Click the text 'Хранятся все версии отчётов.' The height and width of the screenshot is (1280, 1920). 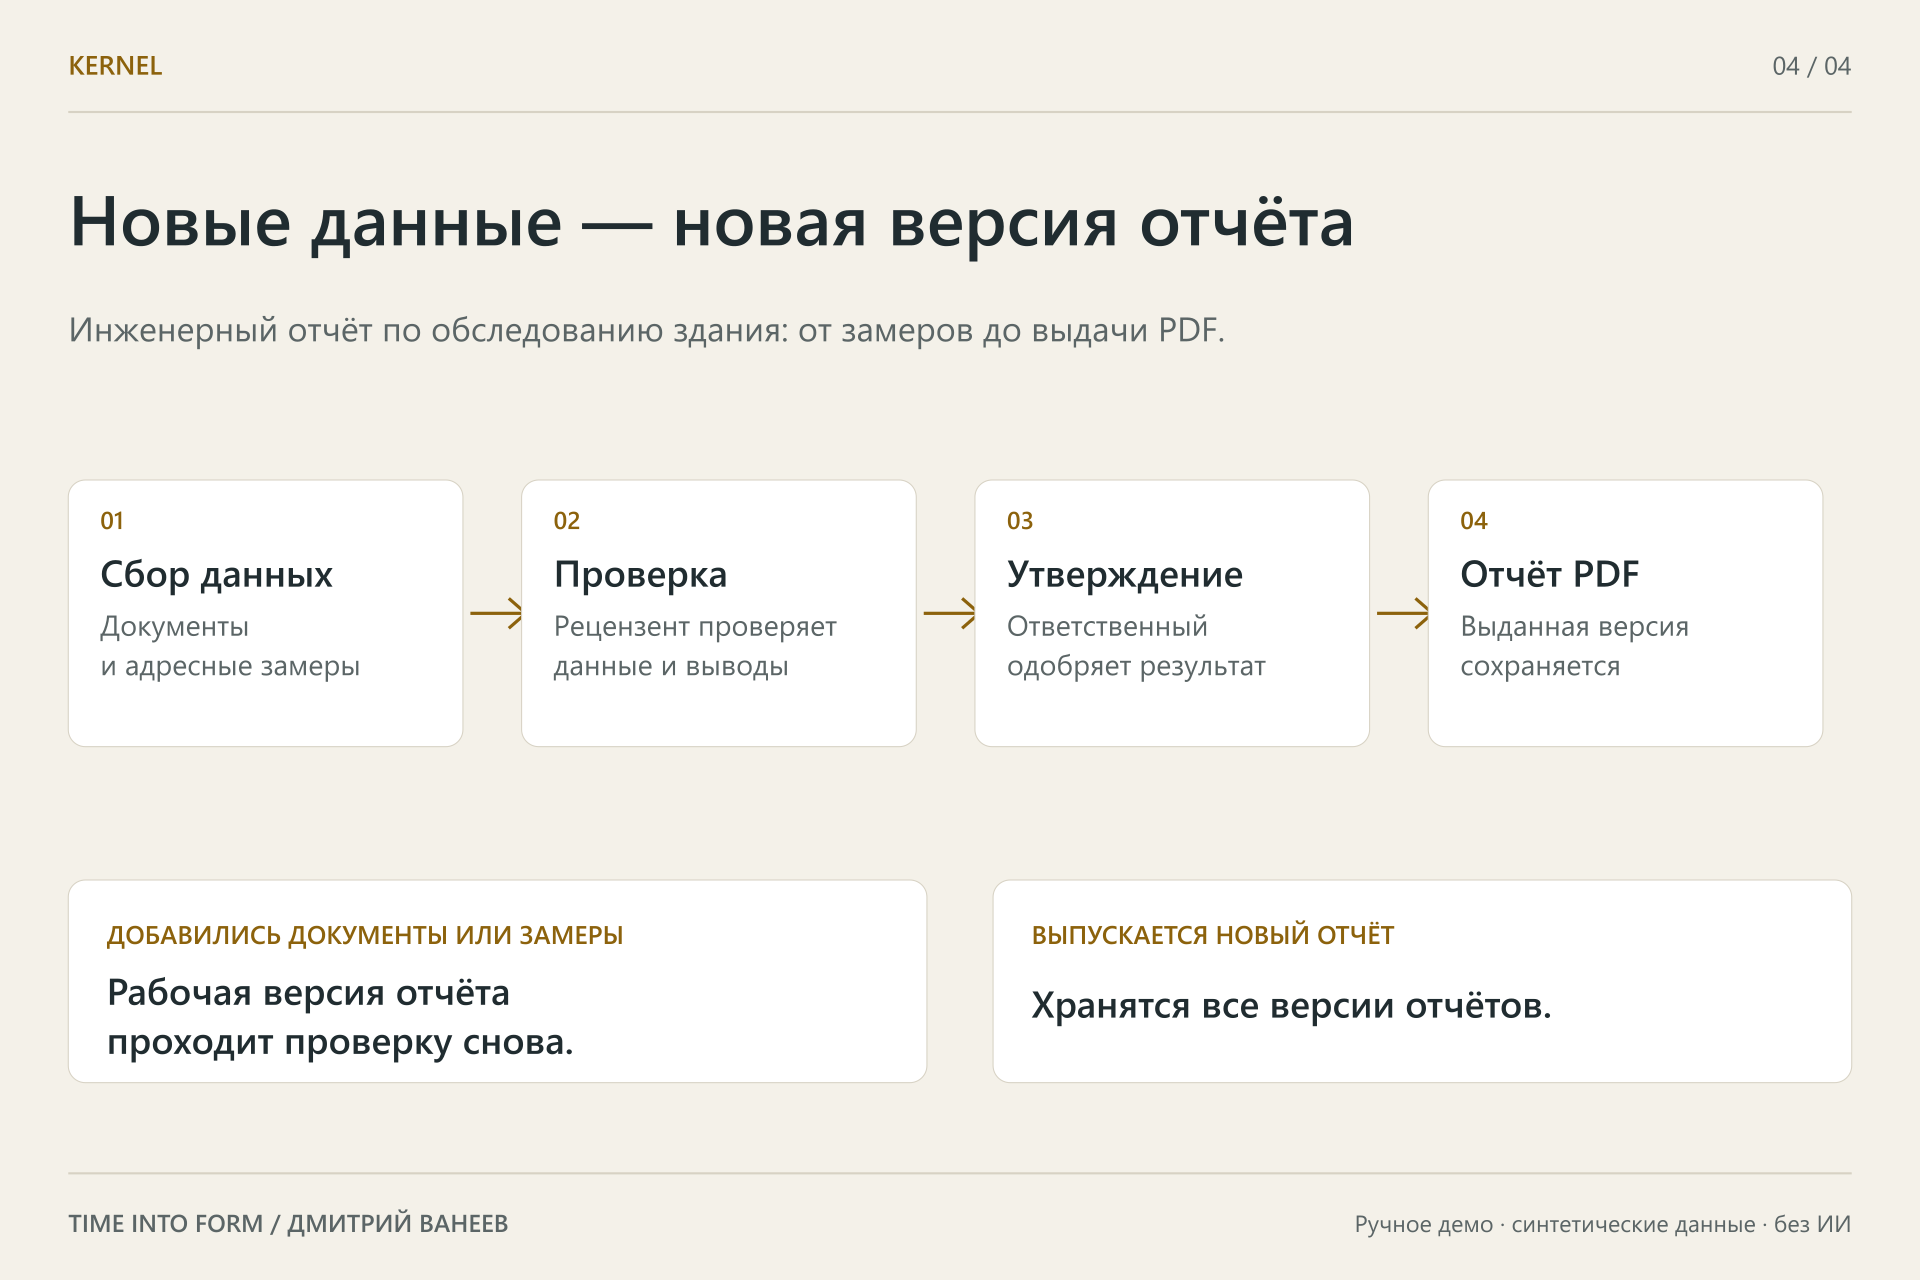coord(1291,1006)
